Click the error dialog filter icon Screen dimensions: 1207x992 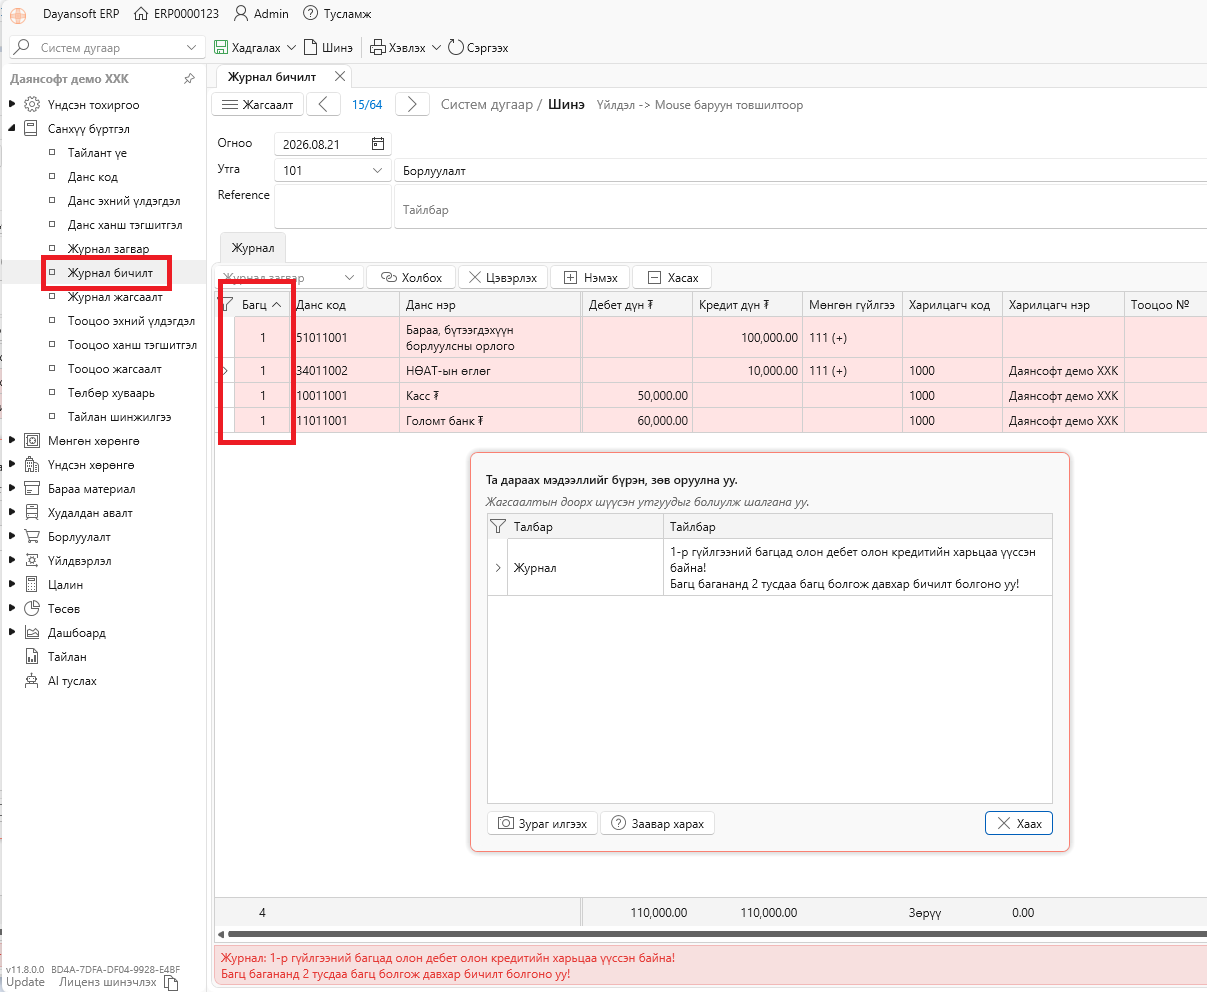[x=497, y=526]
